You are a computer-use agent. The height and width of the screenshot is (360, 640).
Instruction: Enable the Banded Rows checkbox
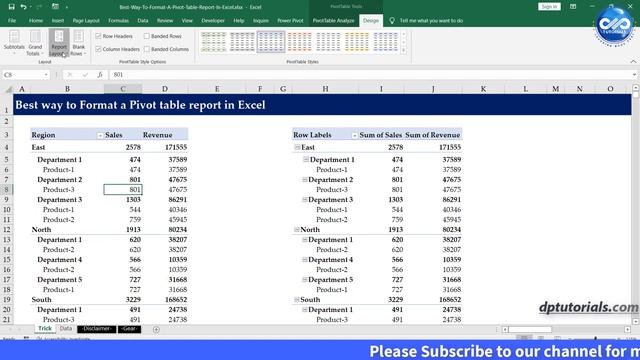147,36
